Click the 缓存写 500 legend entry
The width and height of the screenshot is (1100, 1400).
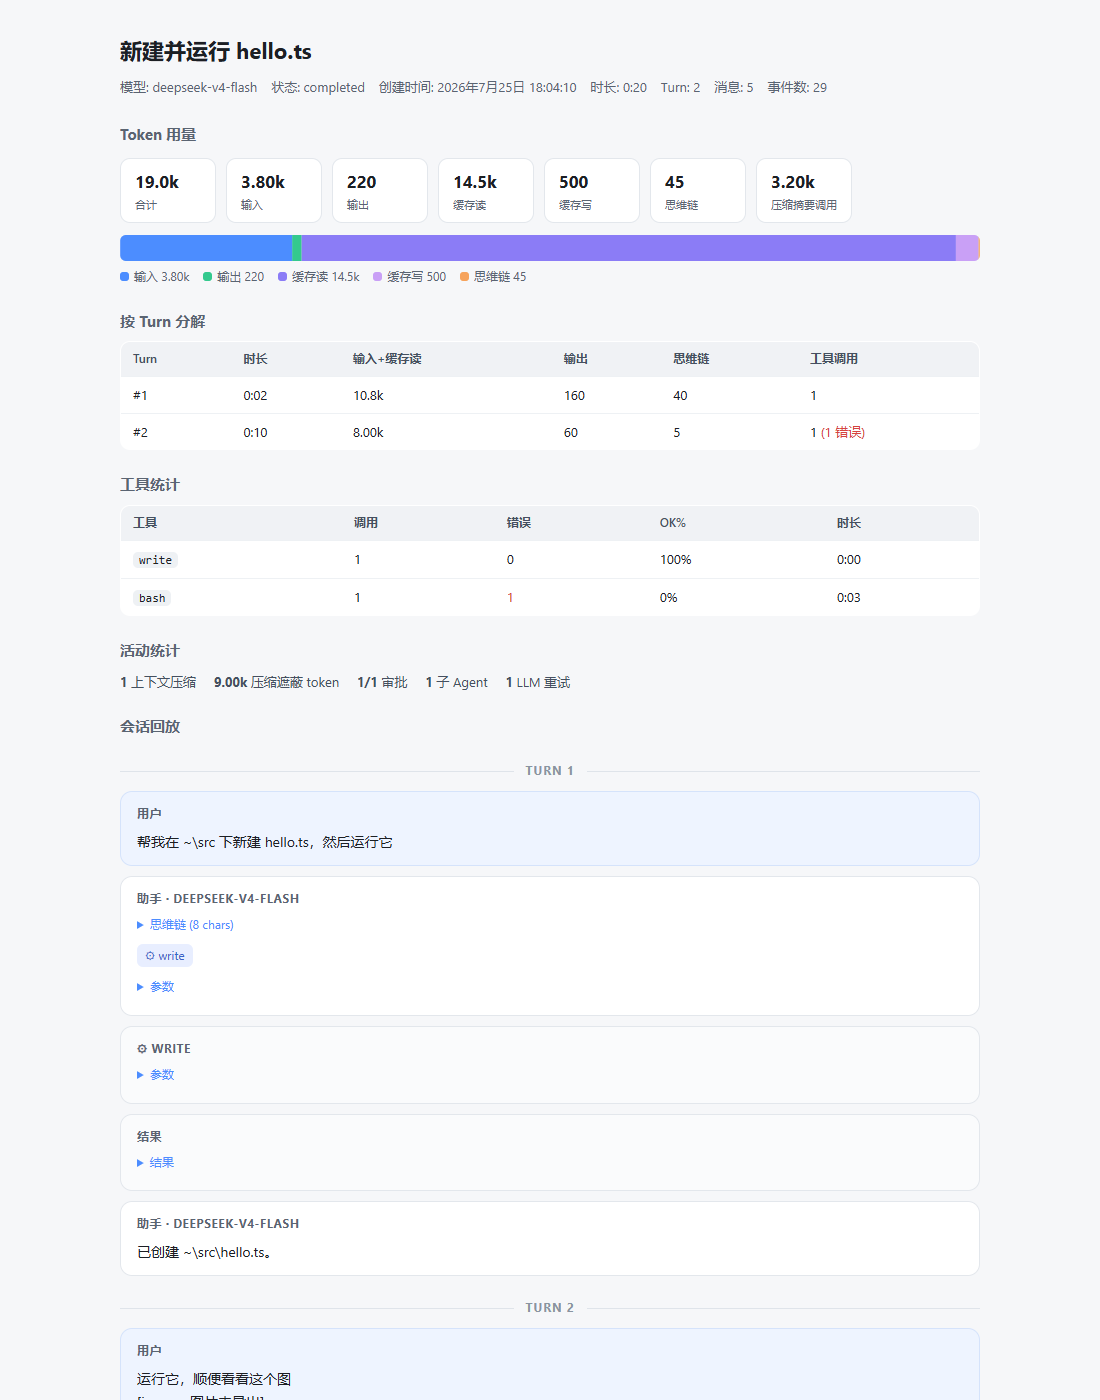[x=410, y=277]
